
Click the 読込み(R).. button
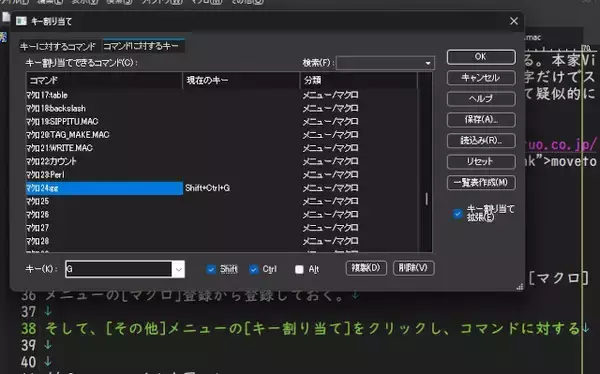(x=481, y=140)
